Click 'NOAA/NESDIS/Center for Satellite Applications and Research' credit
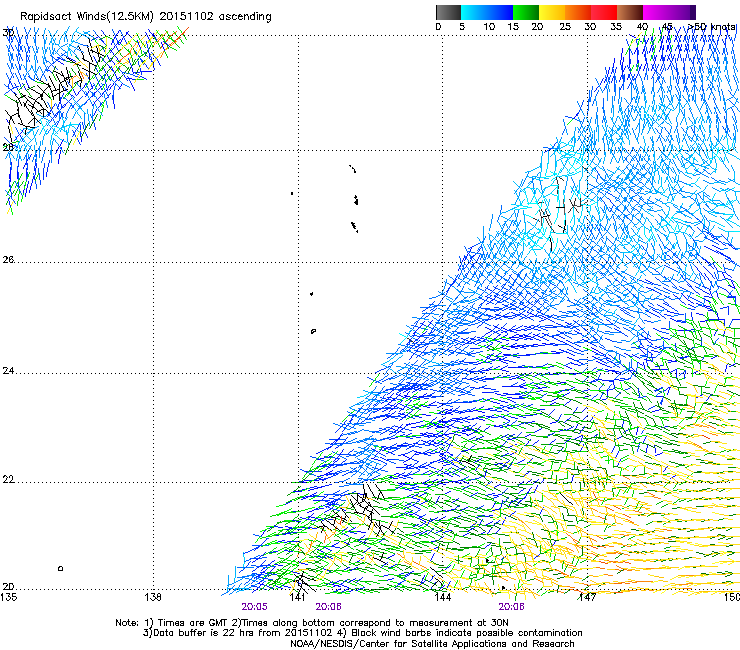This screenshot has width=740, height=650. pos(432,644)
